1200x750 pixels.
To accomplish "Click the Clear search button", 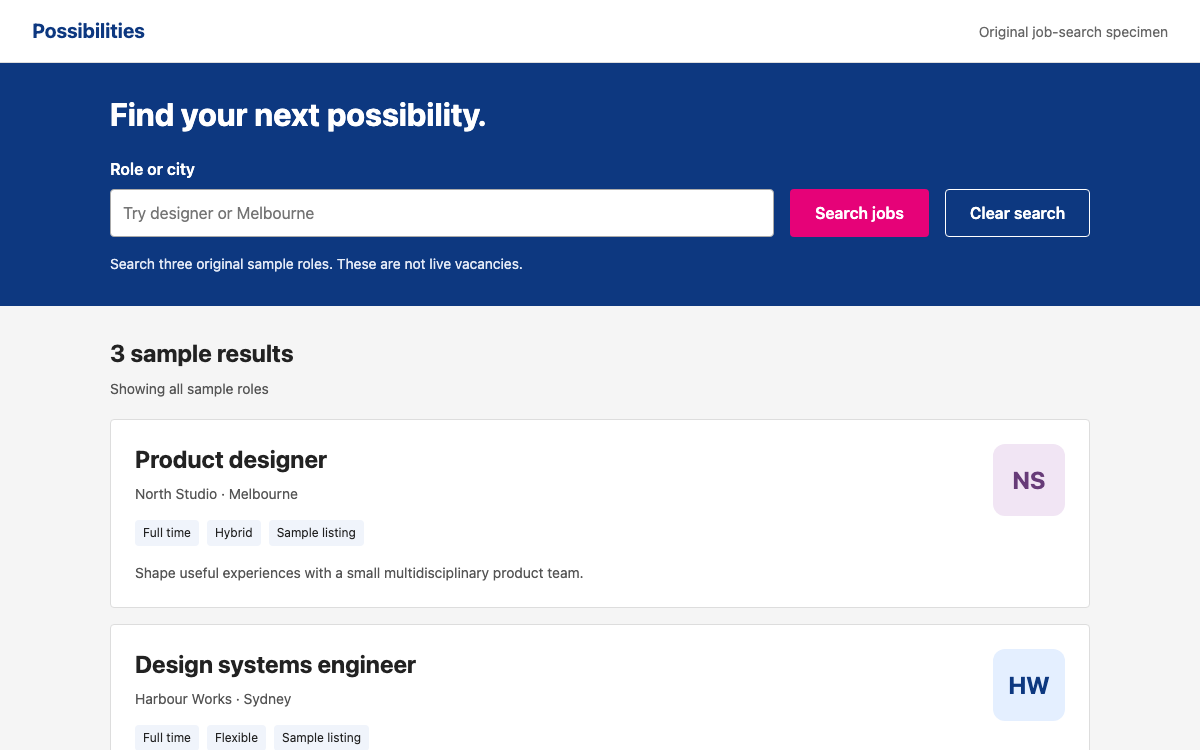I will (1017, 213).
